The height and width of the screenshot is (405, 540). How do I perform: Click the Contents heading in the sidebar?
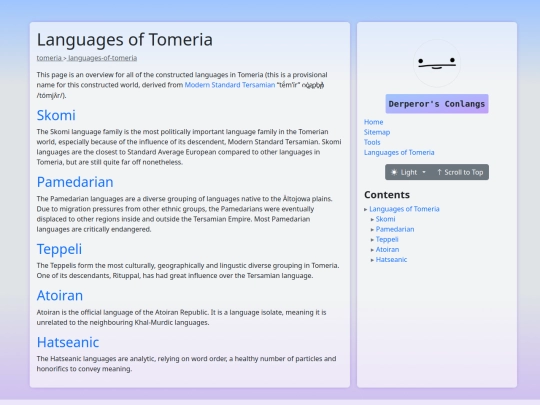[x=387, y=195]
